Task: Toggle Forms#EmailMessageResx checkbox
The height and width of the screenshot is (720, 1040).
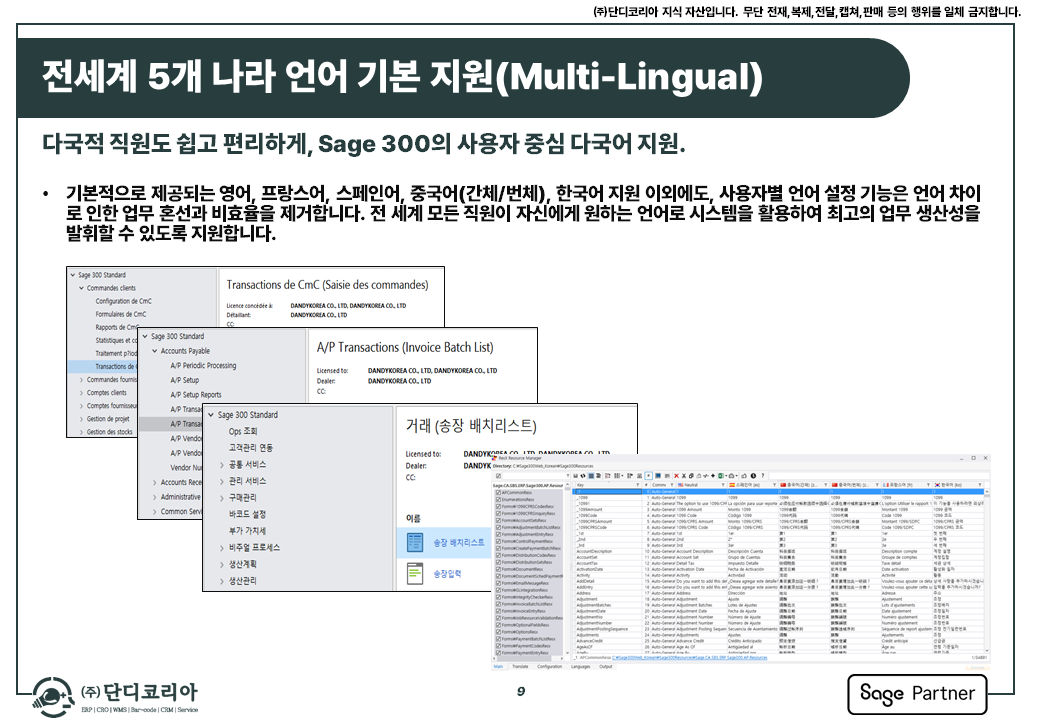Action: (x=498, y=583)
